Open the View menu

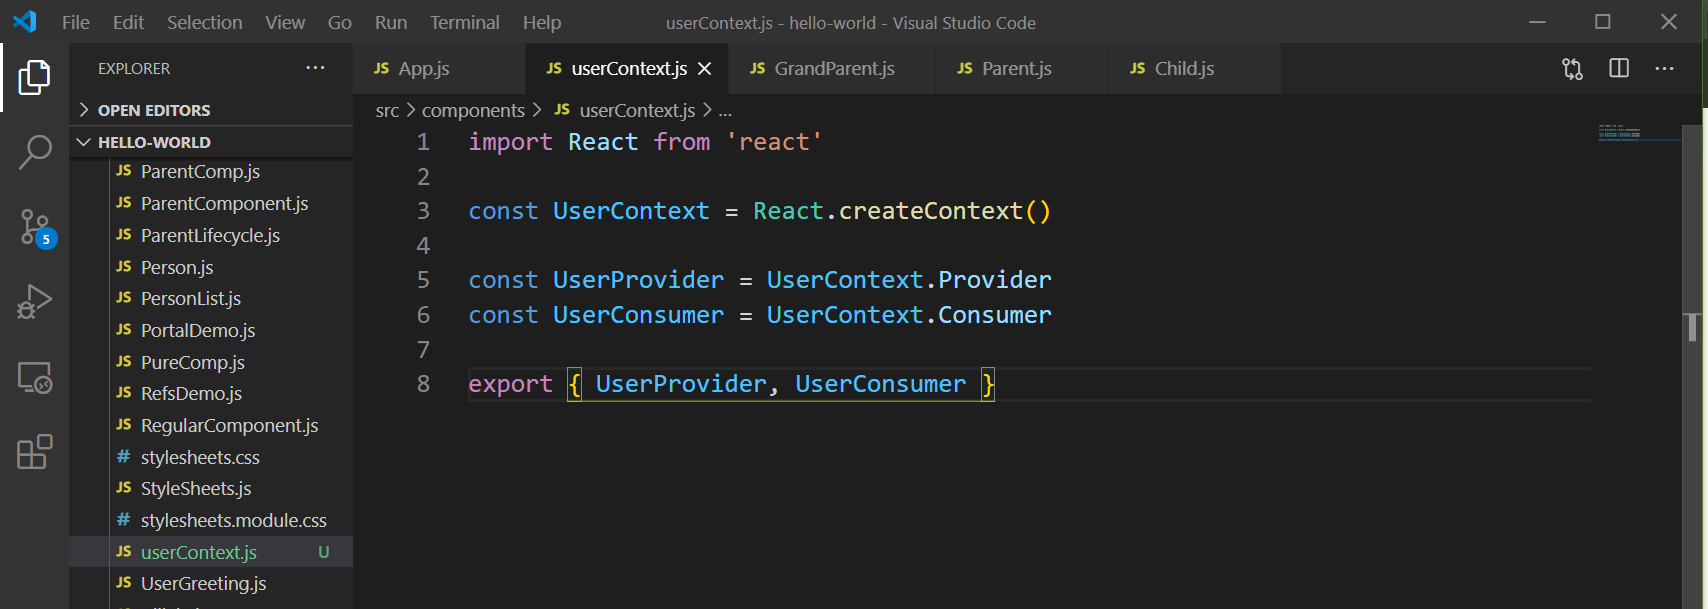click(x=285, y=22)
